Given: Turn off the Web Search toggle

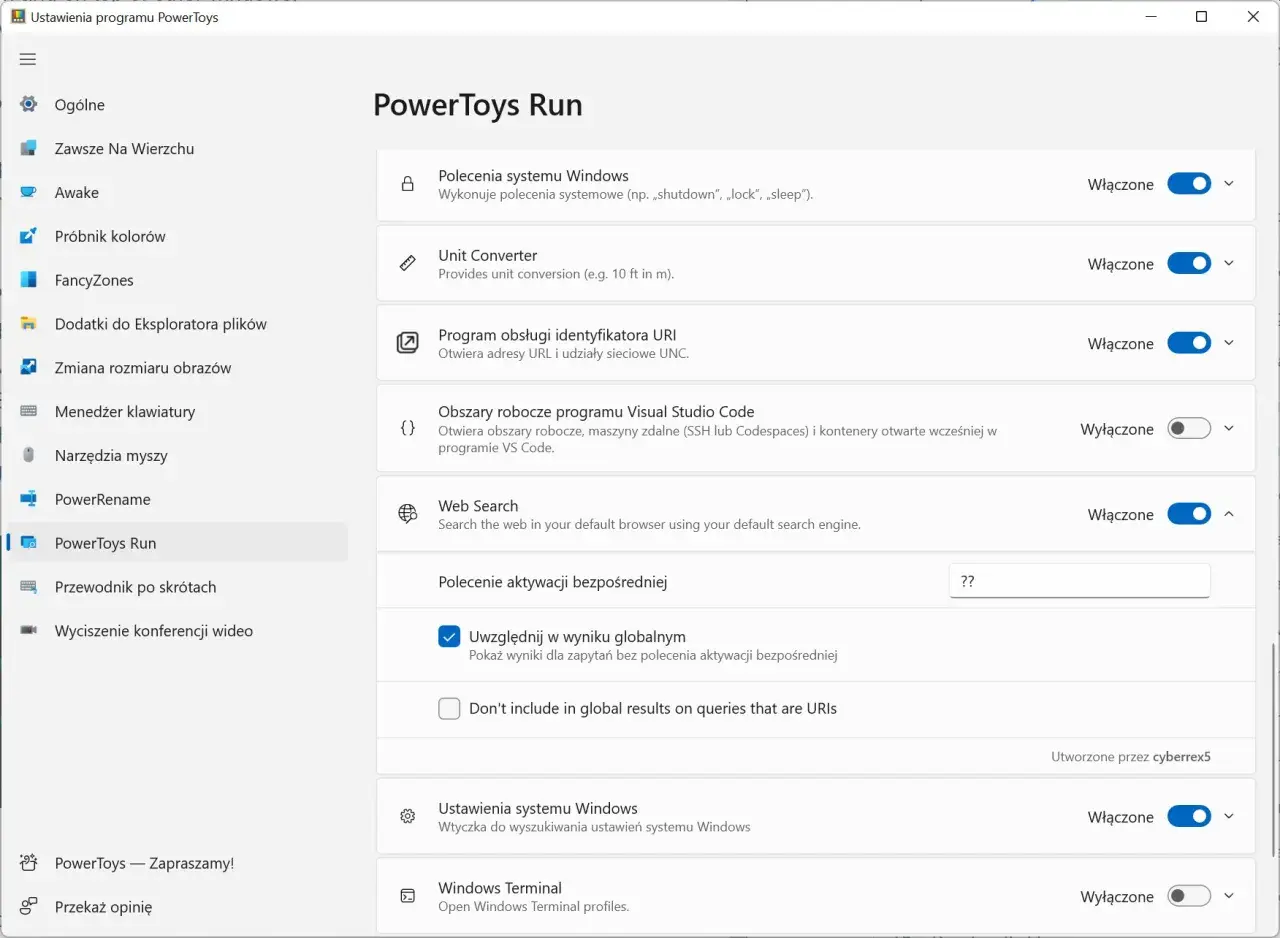Looking at the screenshot, I should [x=1189, y=514].
